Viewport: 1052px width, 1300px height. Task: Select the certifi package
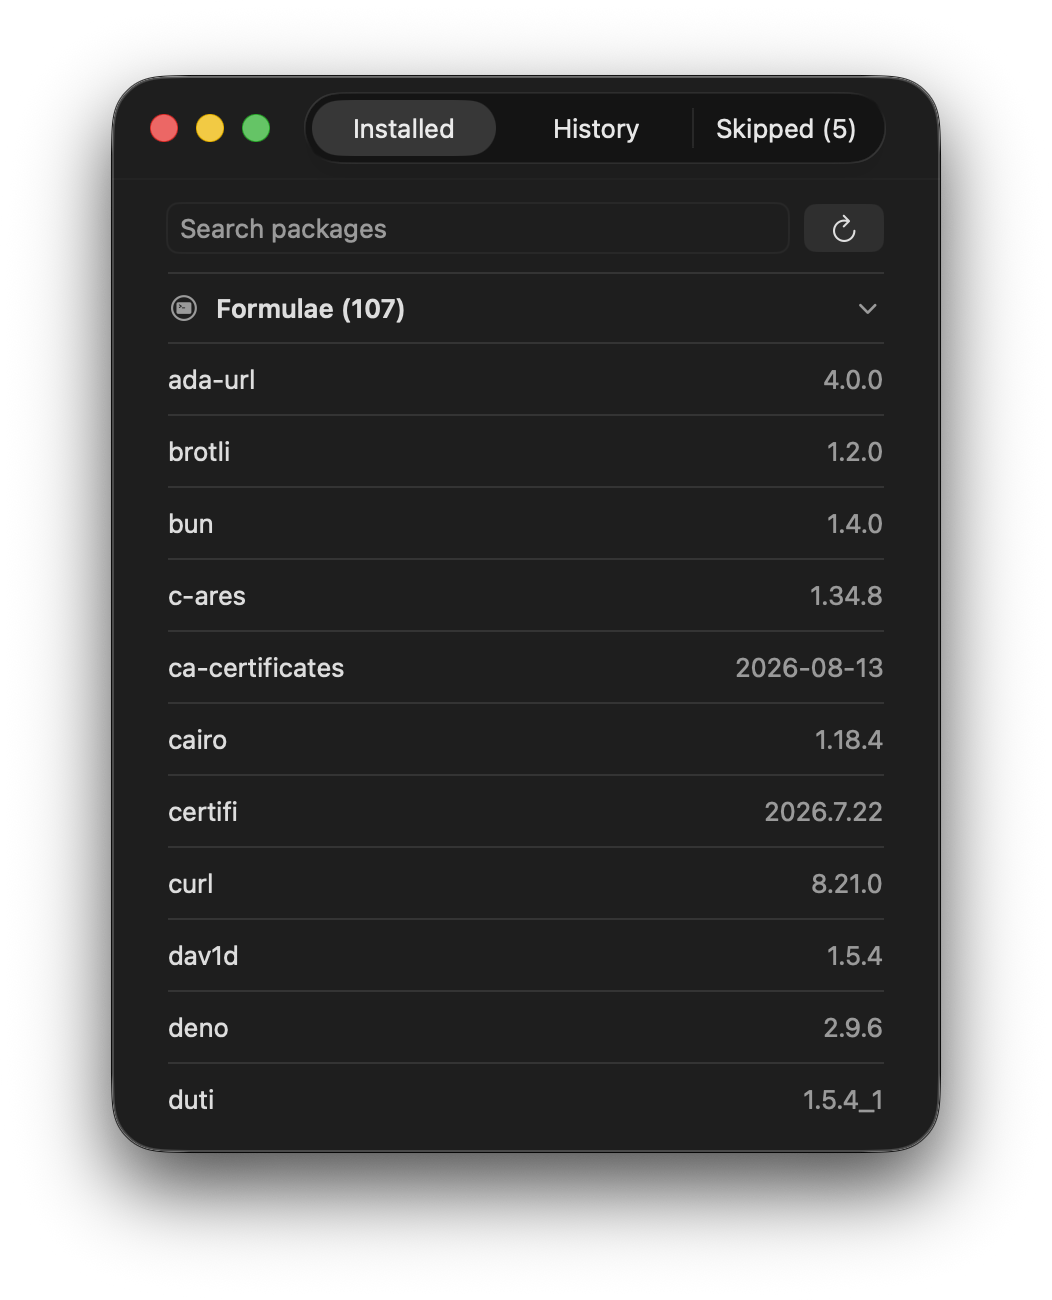(526, 812)
